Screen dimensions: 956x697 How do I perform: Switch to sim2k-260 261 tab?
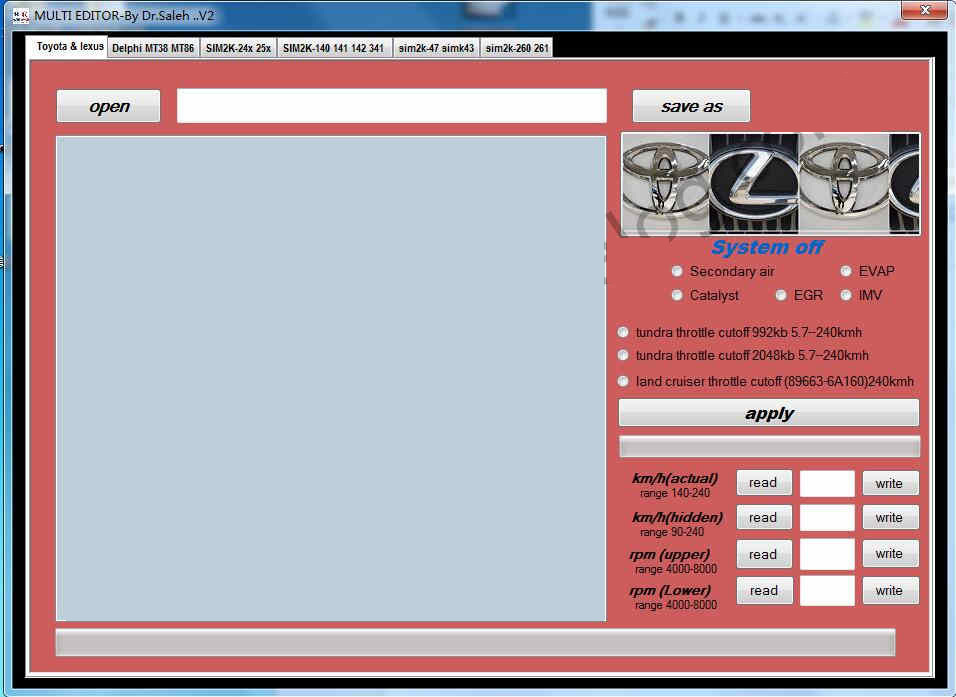[517, 48]
